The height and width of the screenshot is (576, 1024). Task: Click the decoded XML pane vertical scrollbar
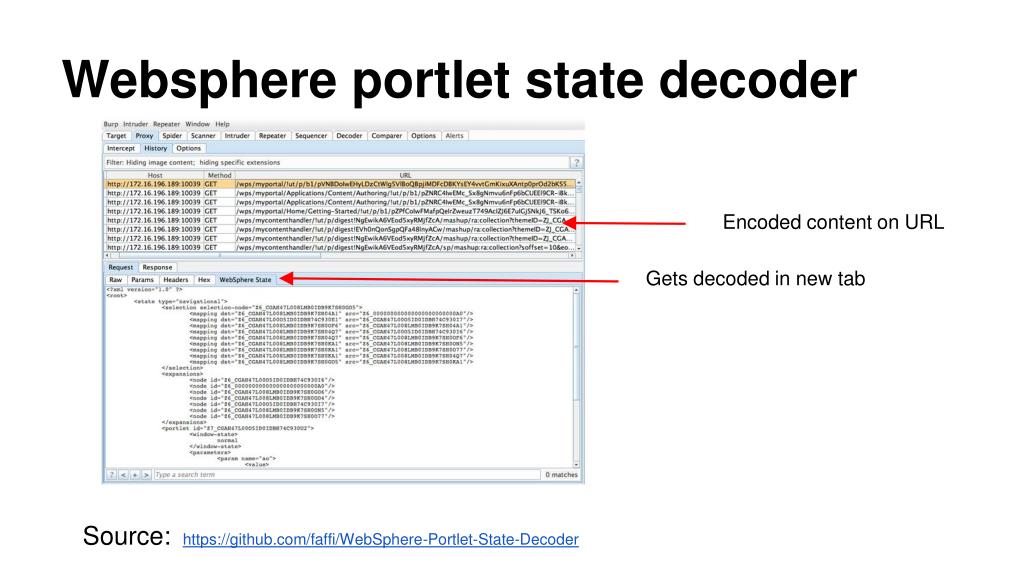click(x=576, y=377)
